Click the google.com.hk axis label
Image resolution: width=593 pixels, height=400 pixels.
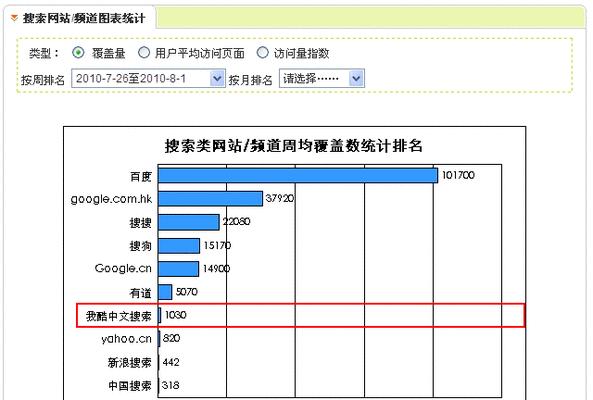111,199
